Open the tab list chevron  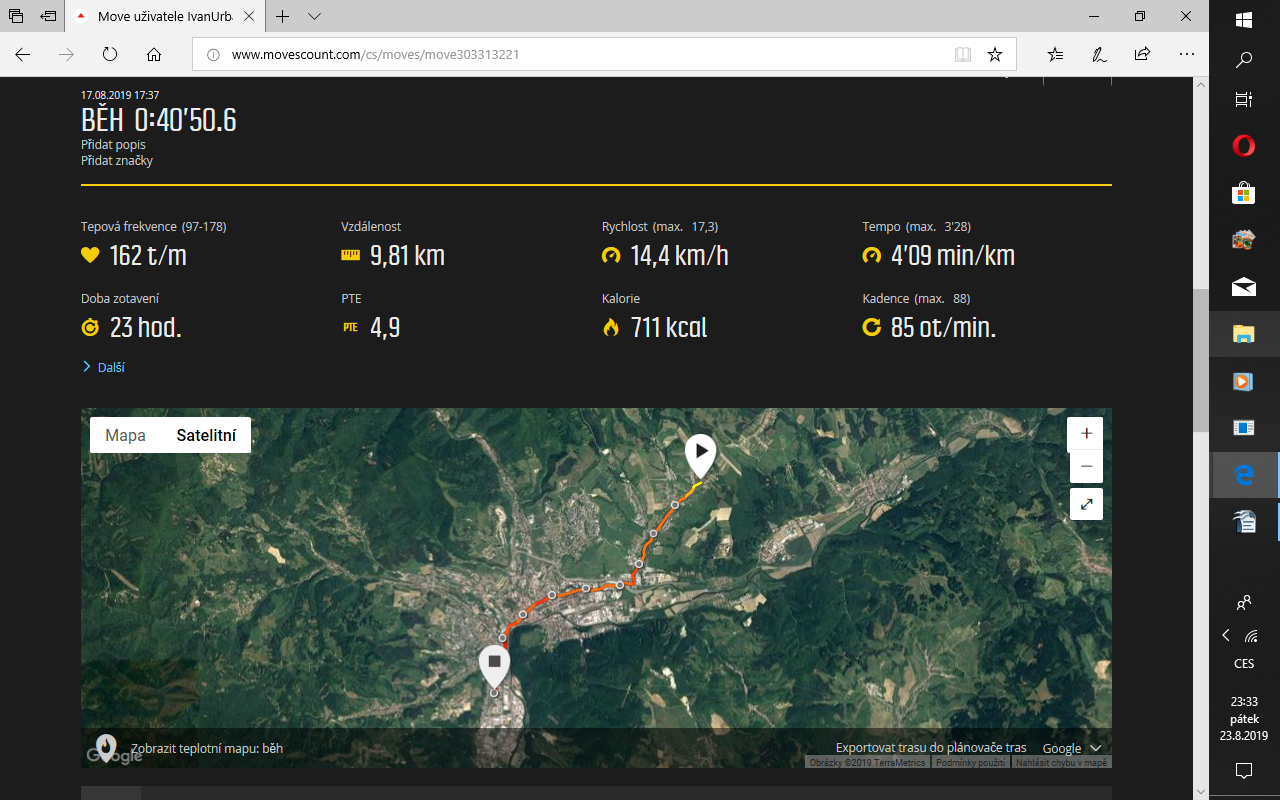click(x=315, y=17)
